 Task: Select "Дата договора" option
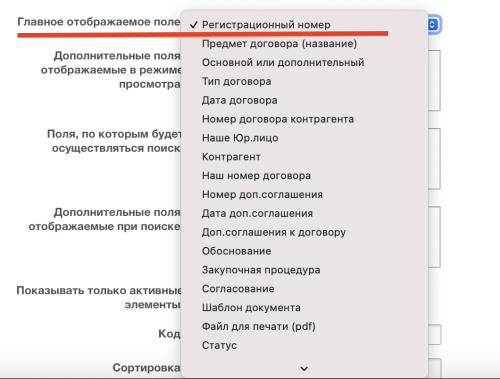304,100
